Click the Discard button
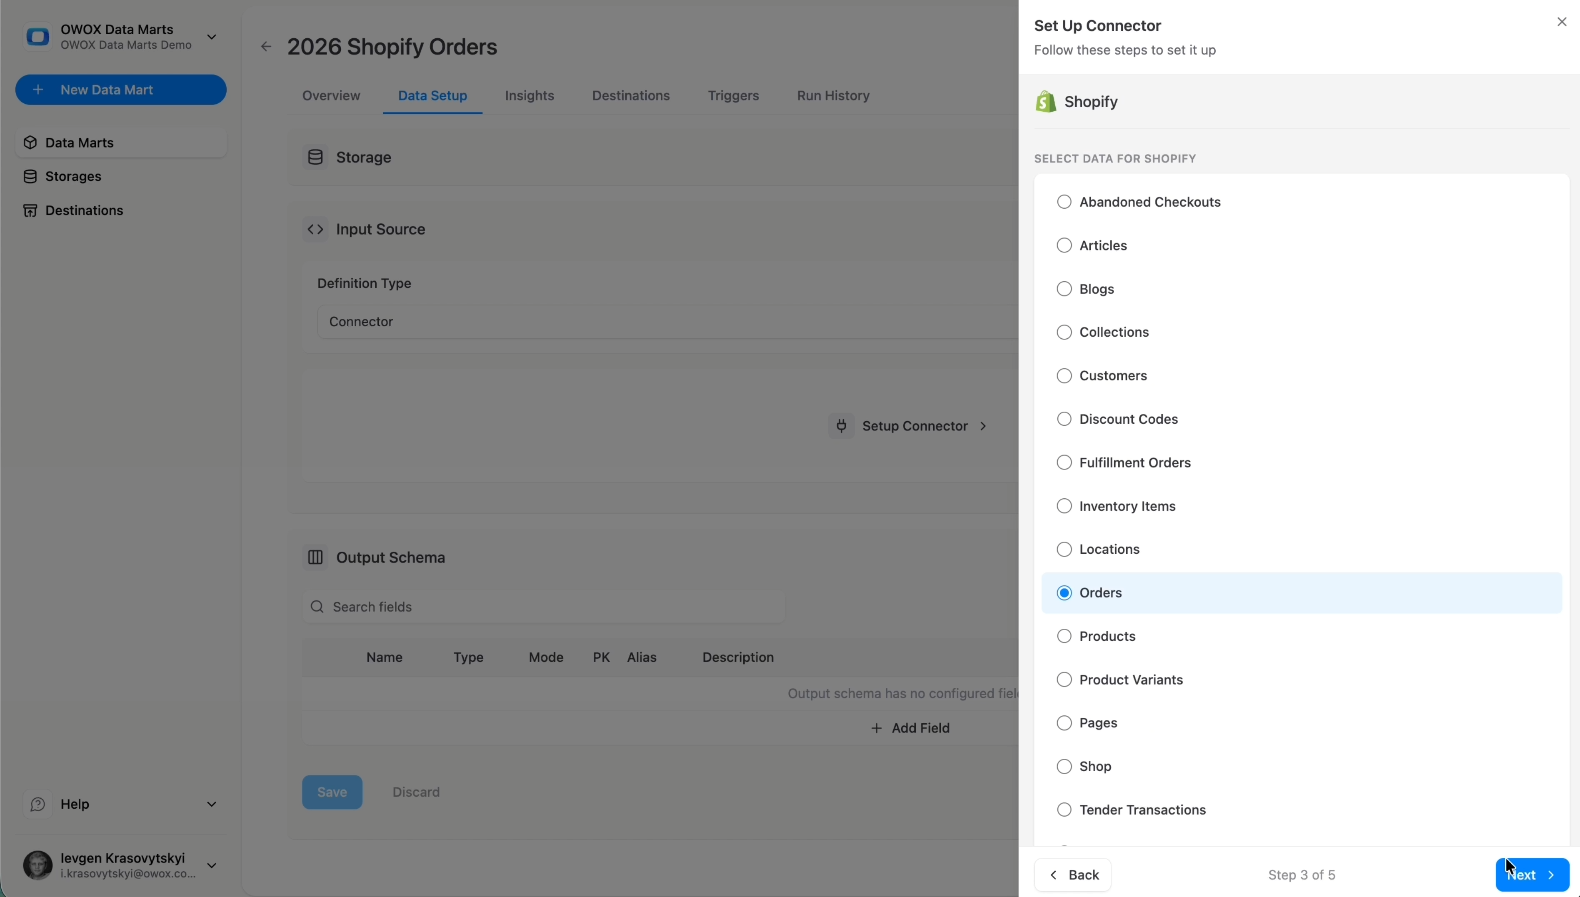 [x=416, y=792]
